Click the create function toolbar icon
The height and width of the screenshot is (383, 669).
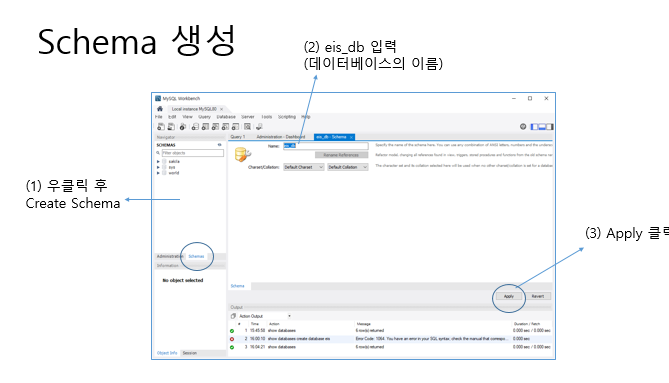[x=235, y=127]
